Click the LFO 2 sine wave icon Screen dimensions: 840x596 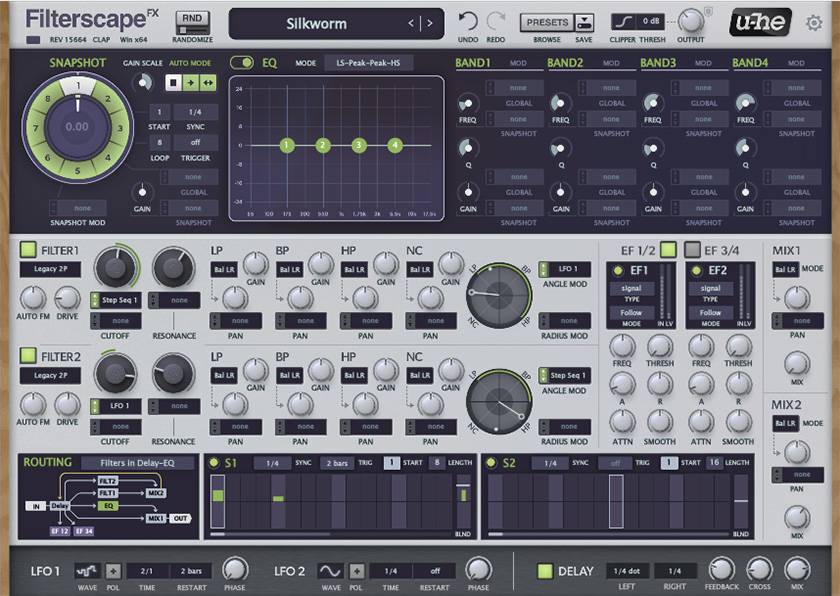pos(330,571)
